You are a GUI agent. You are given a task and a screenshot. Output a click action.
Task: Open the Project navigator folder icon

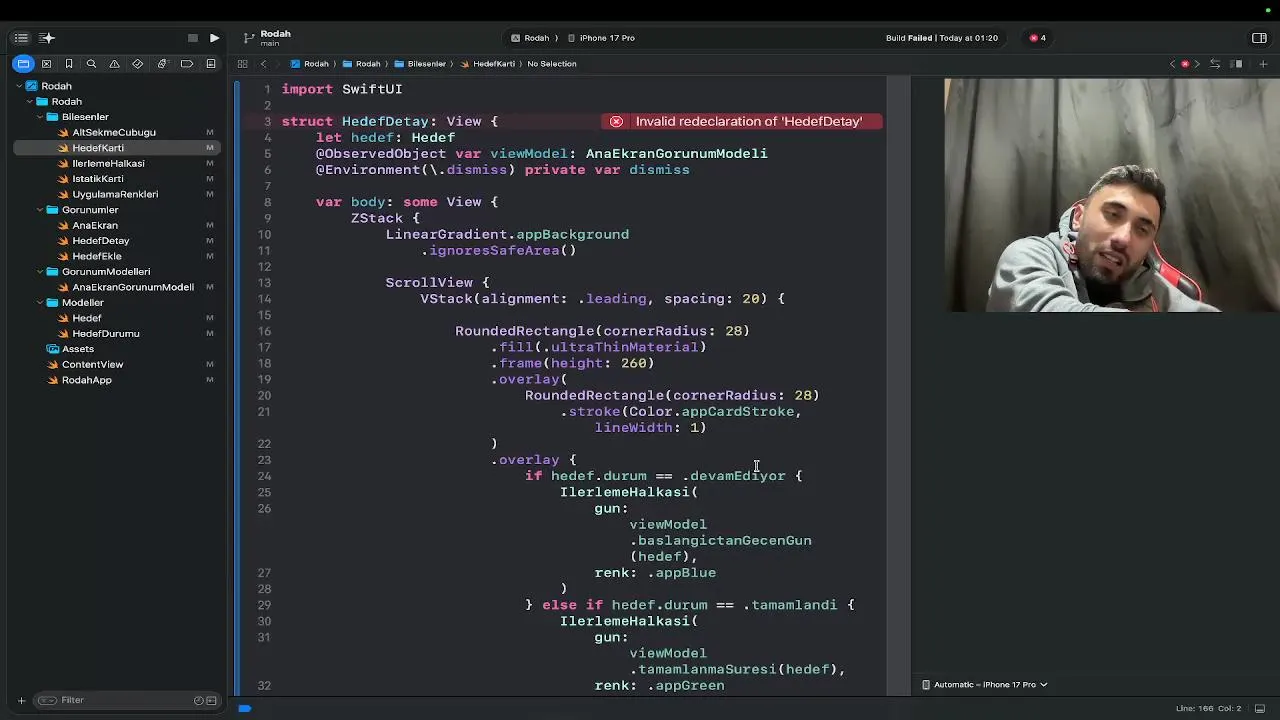point(23,64)
